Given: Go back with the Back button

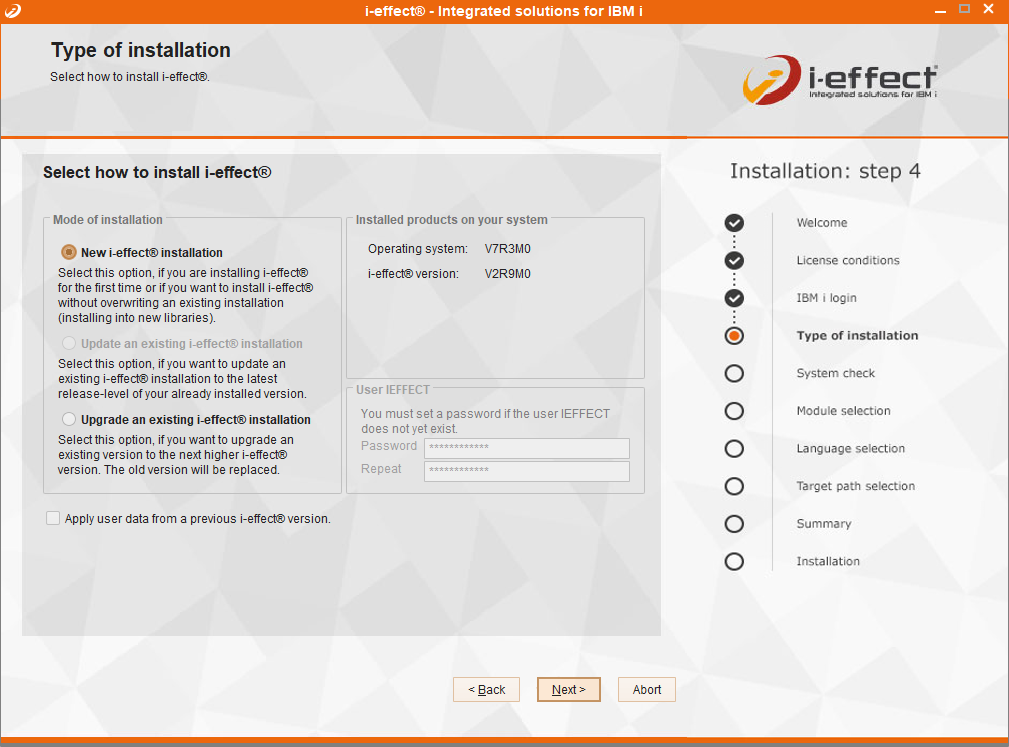Looking at the screenshot, I should pos(485,690).
